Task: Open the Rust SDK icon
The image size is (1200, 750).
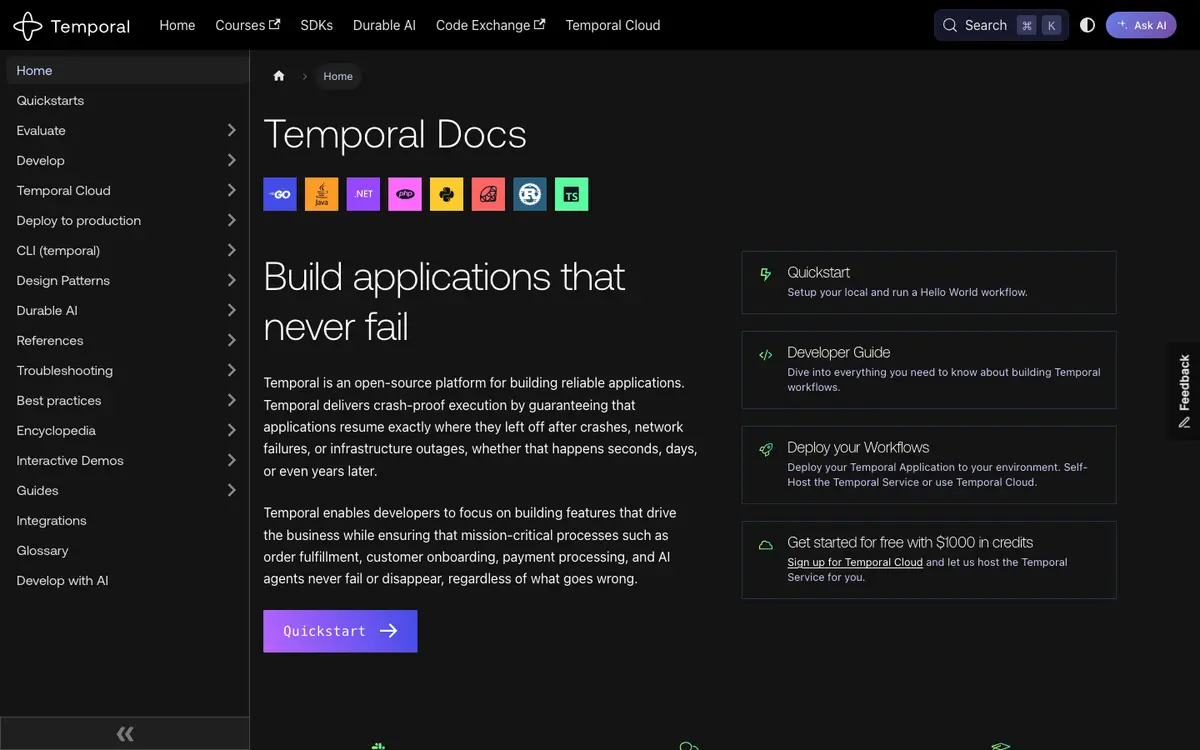Action: tap(530, 194)
